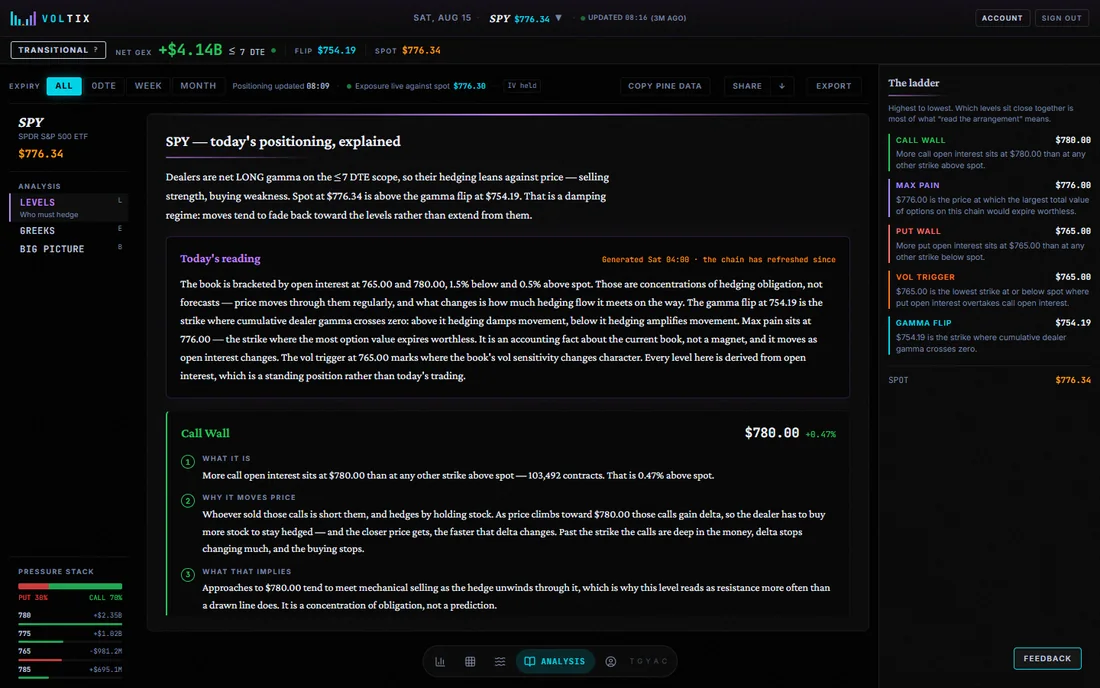
Task: Click the Exposure live against spot $776.30 status
Action: (416, 86)
